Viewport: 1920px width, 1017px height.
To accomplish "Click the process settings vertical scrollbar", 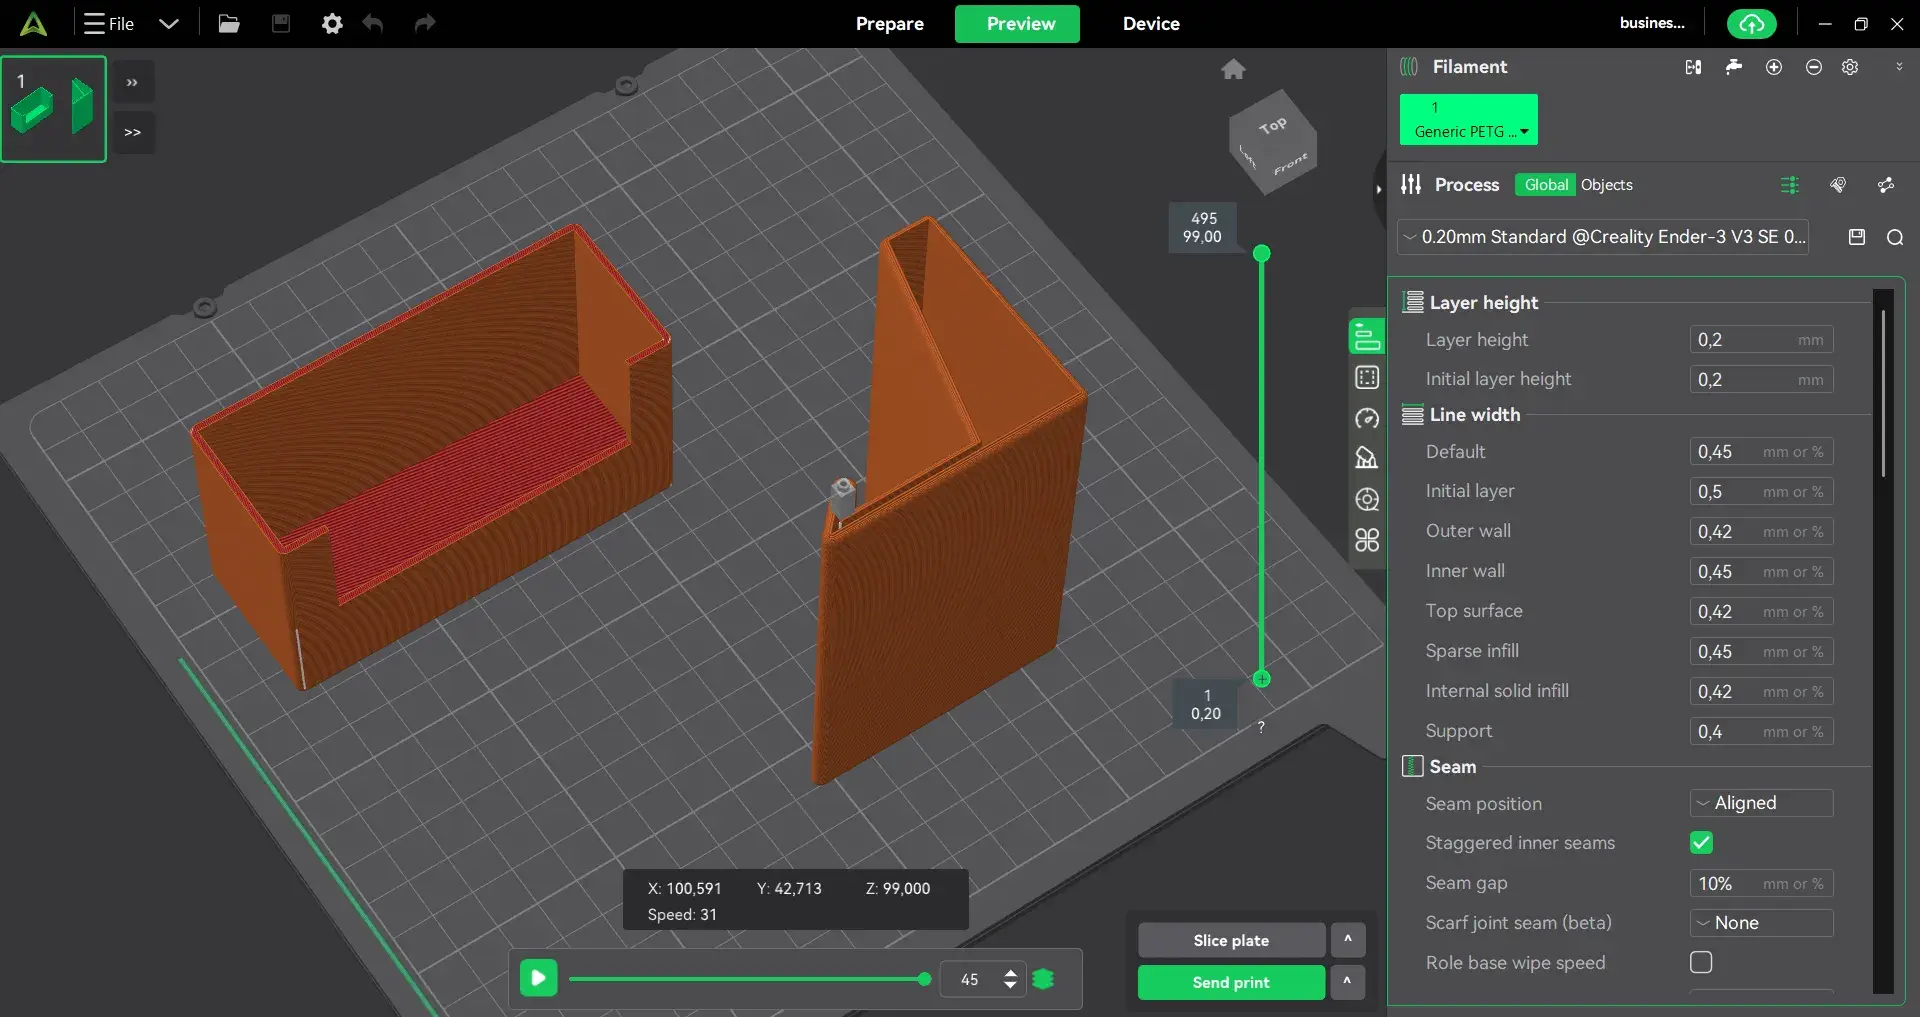I will point(1883,393).
